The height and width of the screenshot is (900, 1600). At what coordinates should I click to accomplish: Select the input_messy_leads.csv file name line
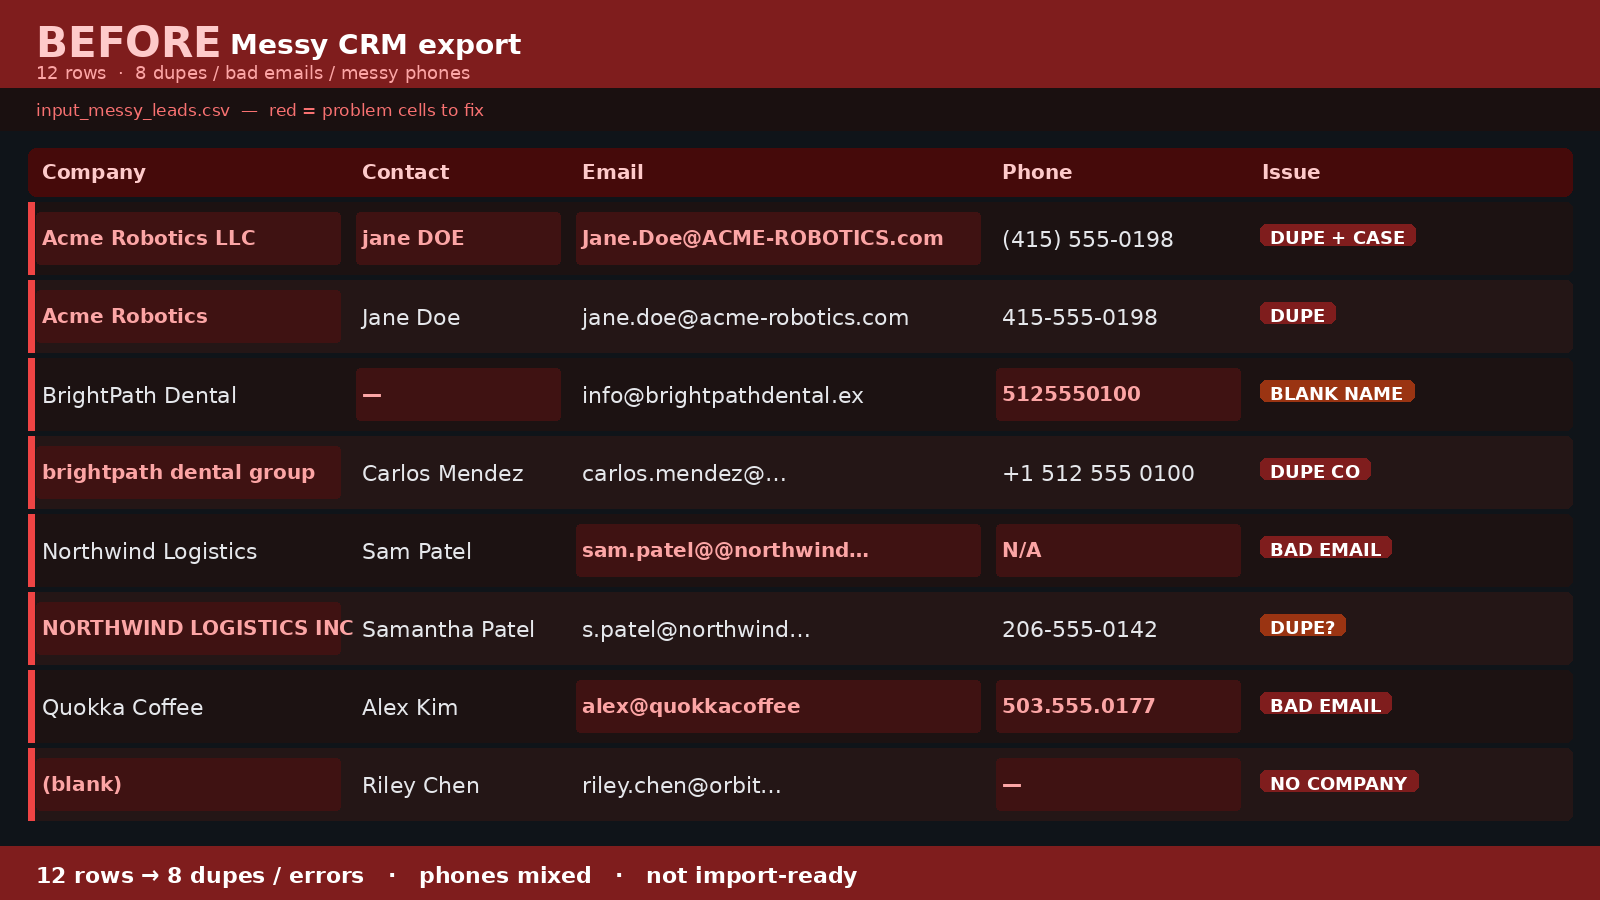[260, 110]
